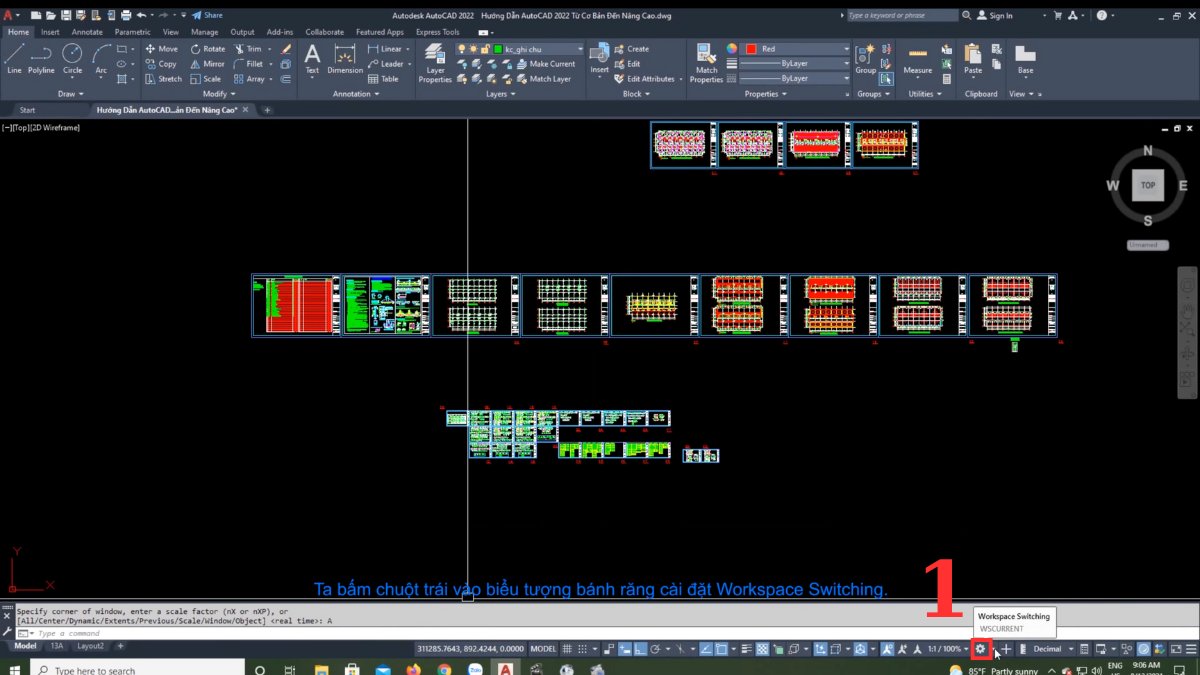Open the annotation scale 1:1/100% dropdown
Viewport: 1200px width, 675px height.
coord(950,648)
